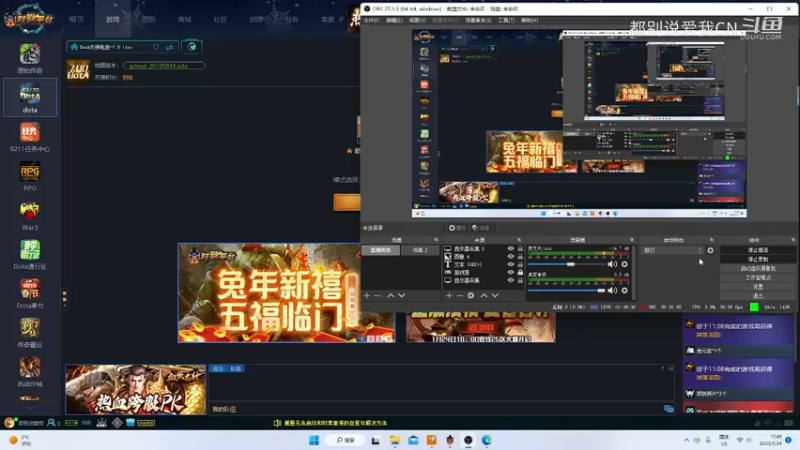Remove the selected scene with the minus icon
Screen dimensions: 800x450
tap(378, 295)
